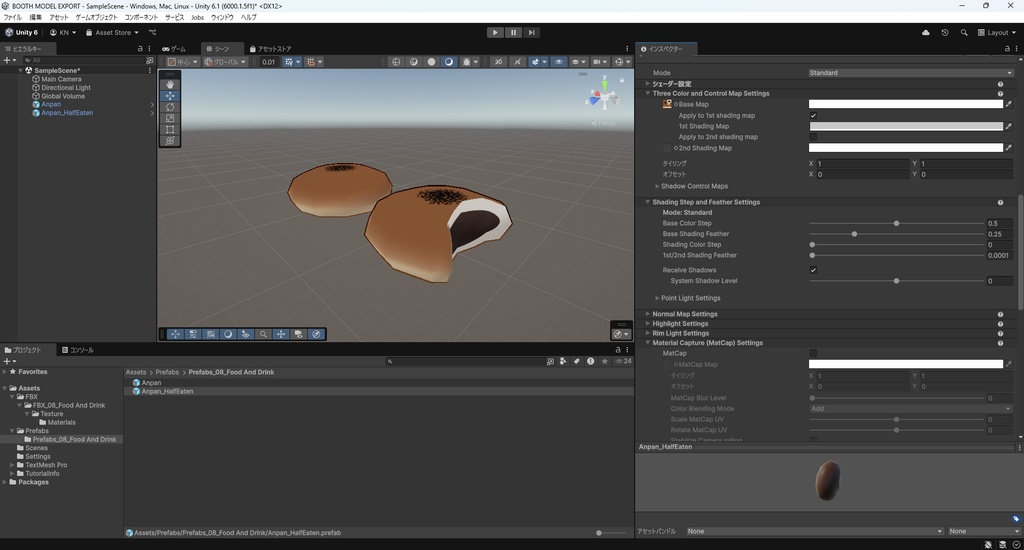Click the Base Shading Feather value field
Viewport: 1024px width, 550px height.
pos(999,234)
